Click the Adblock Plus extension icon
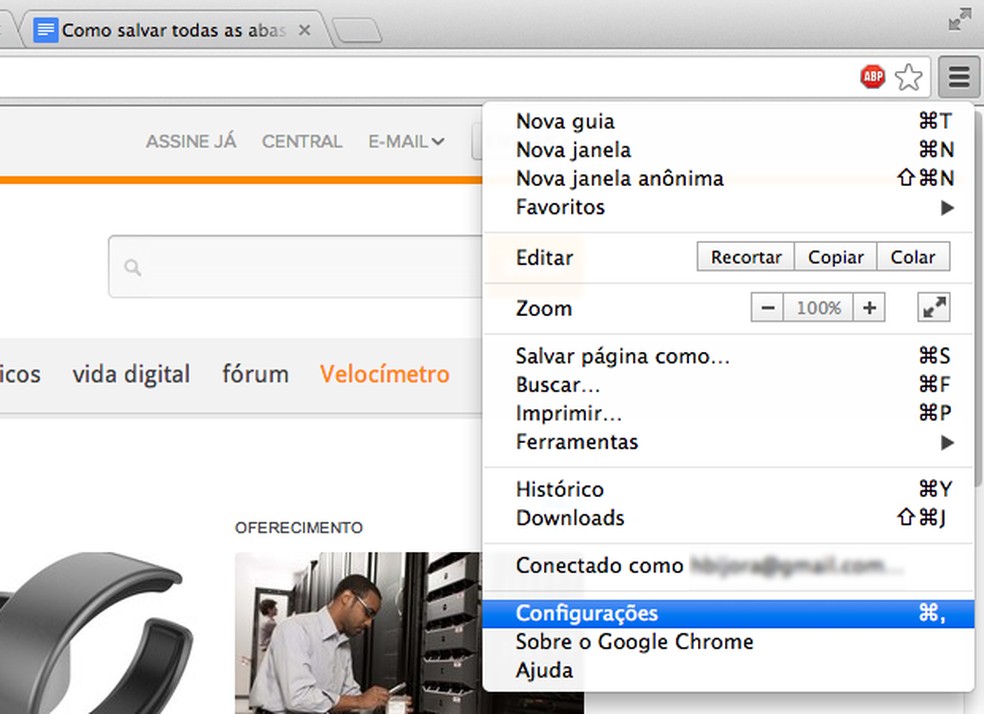The image size is (984, 714). point(872,75)
